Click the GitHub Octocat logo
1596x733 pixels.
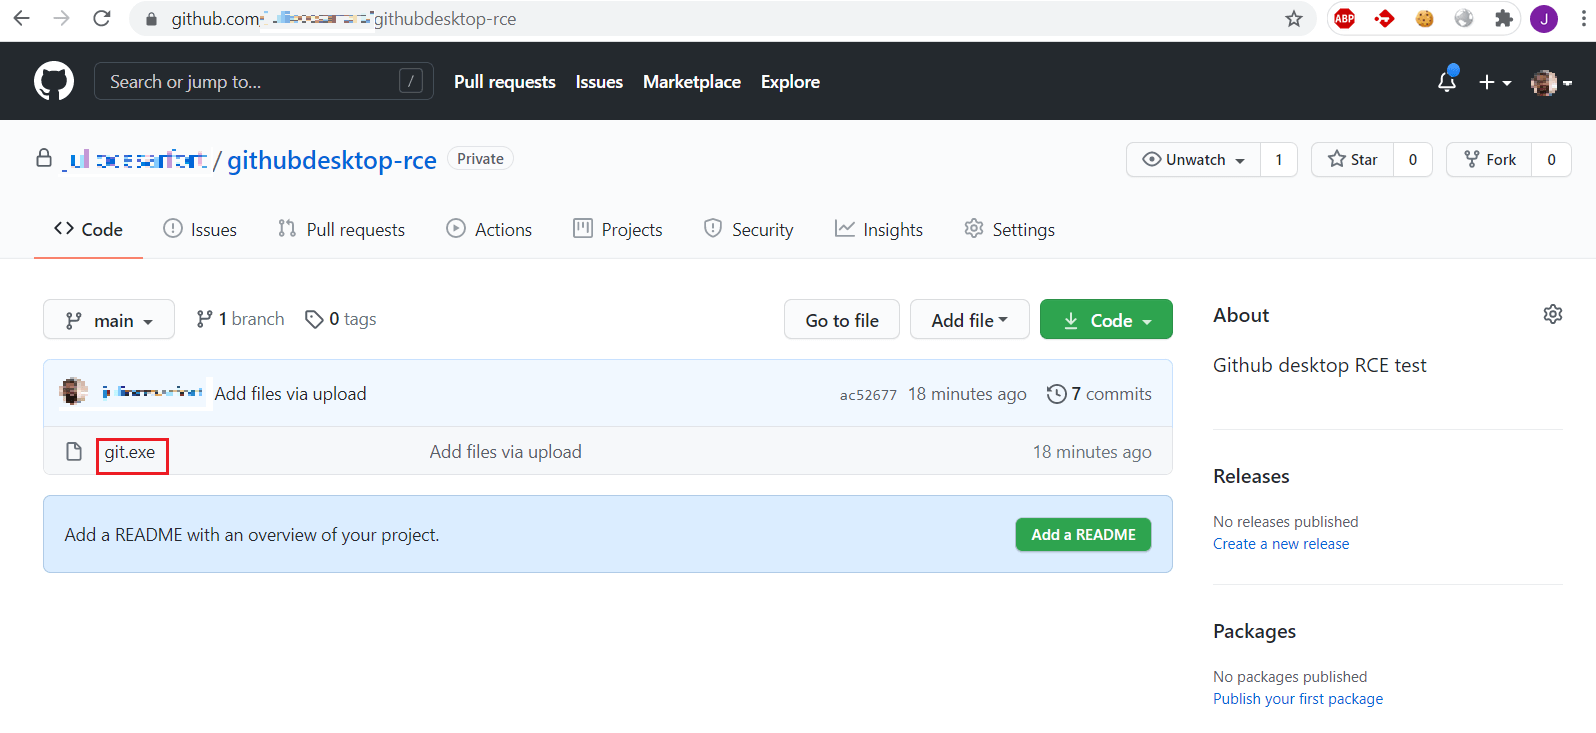pyautogui.click(x=54, y=81)
